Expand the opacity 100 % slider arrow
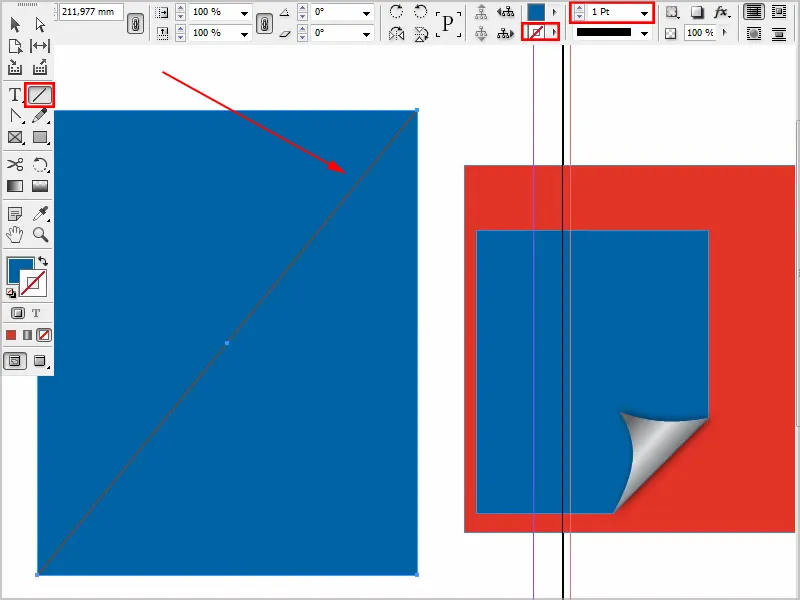Image resolution: width=800 pixels, height=600 pixels. [724, 33]
